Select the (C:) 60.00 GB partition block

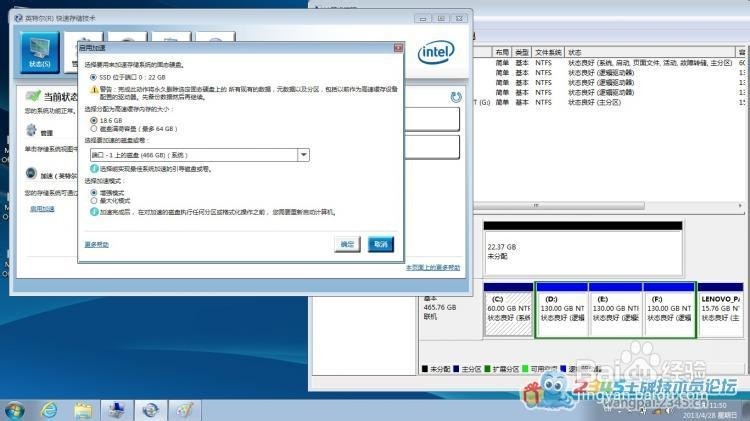508,310
